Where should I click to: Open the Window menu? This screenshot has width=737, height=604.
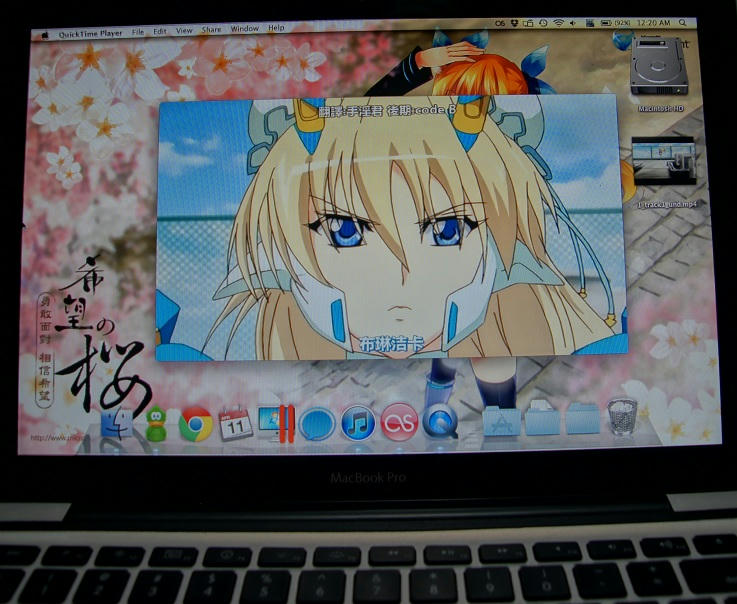(x=244, y=28)
